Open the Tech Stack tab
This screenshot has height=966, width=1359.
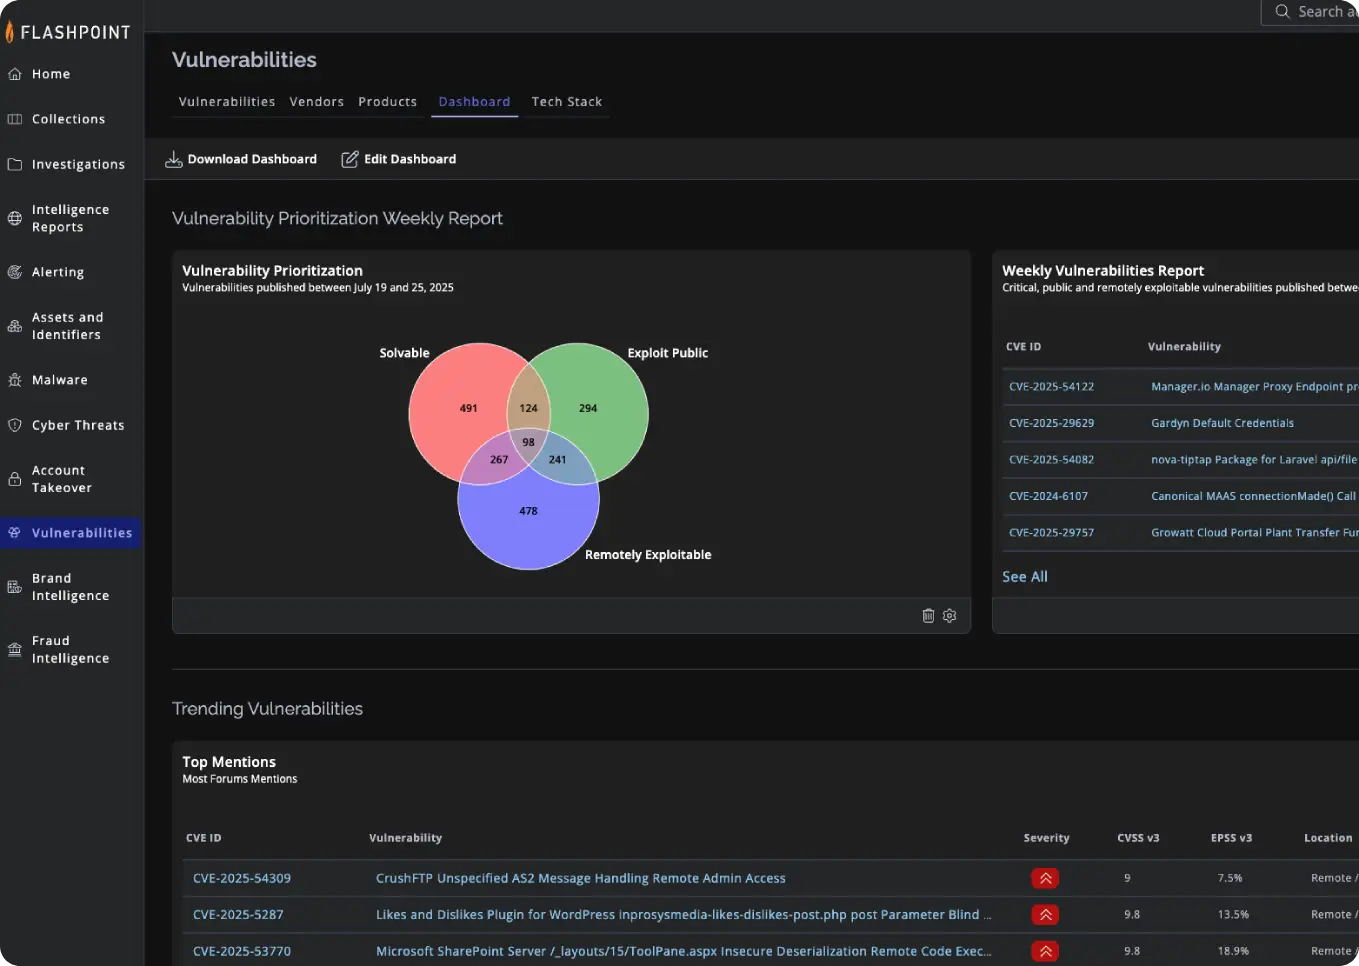click(567, 102)
